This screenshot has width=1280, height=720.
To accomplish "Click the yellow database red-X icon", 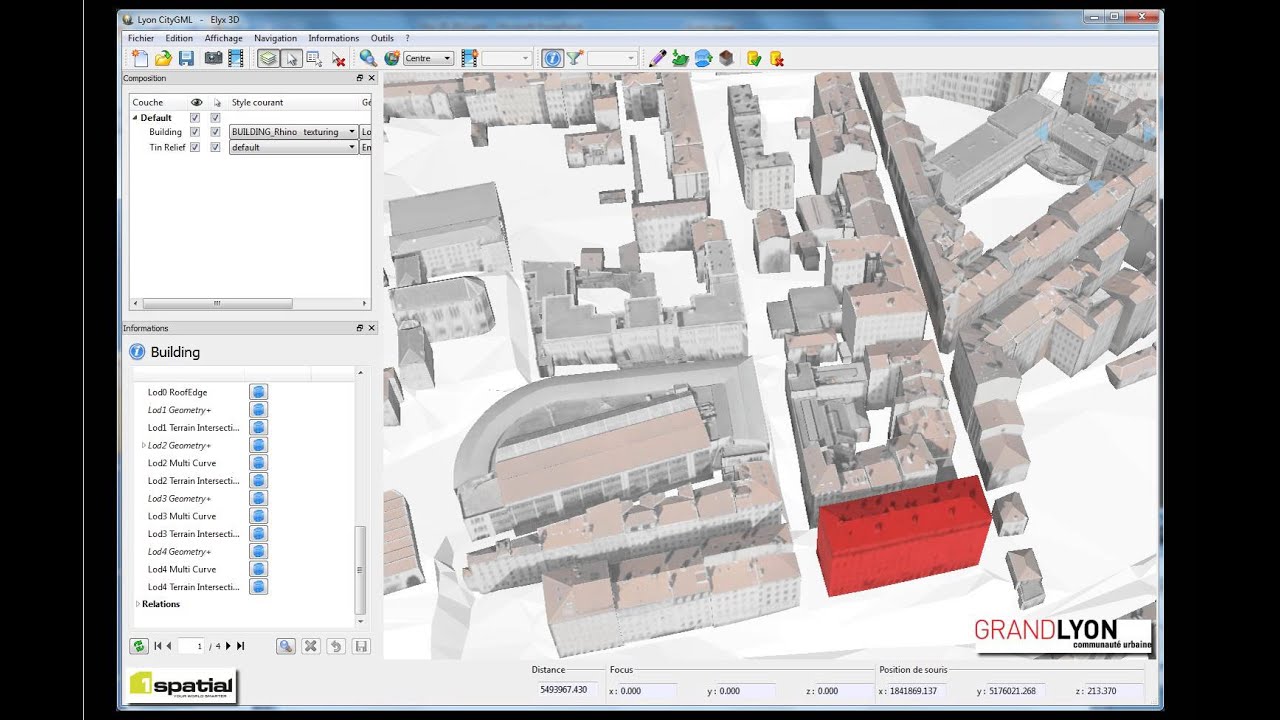I will tap(777, 58).
